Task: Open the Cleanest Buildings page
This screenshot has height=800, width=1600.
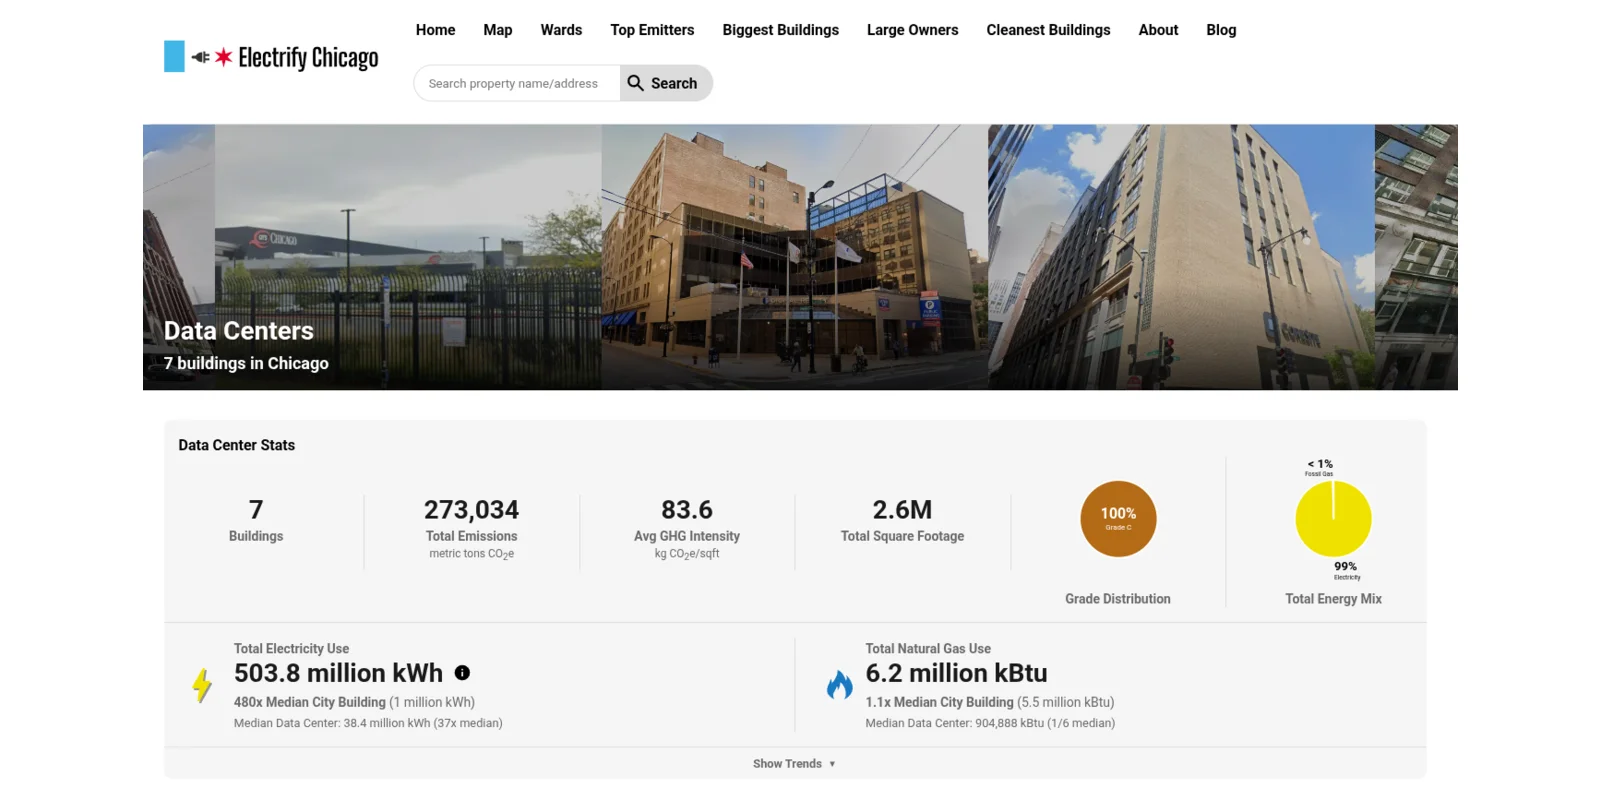Action: (x=1048, y=30)
